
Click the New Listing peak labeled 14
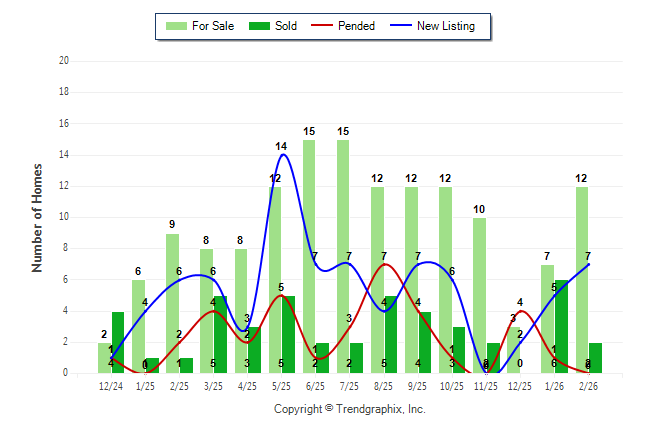click(283, 154)
